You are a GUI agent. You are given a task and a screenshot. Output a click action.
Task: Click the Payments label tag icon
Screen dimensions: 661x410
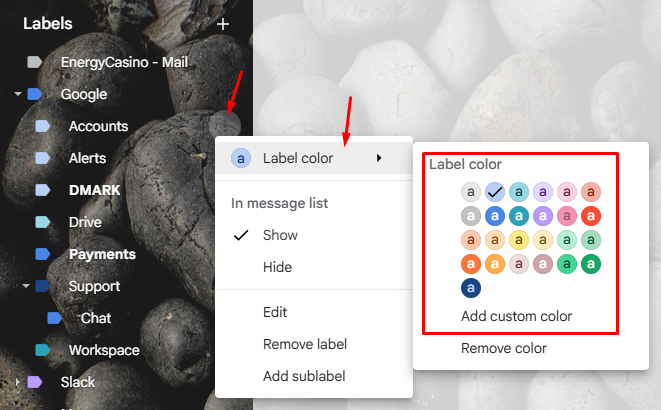[x=43, y=254]
